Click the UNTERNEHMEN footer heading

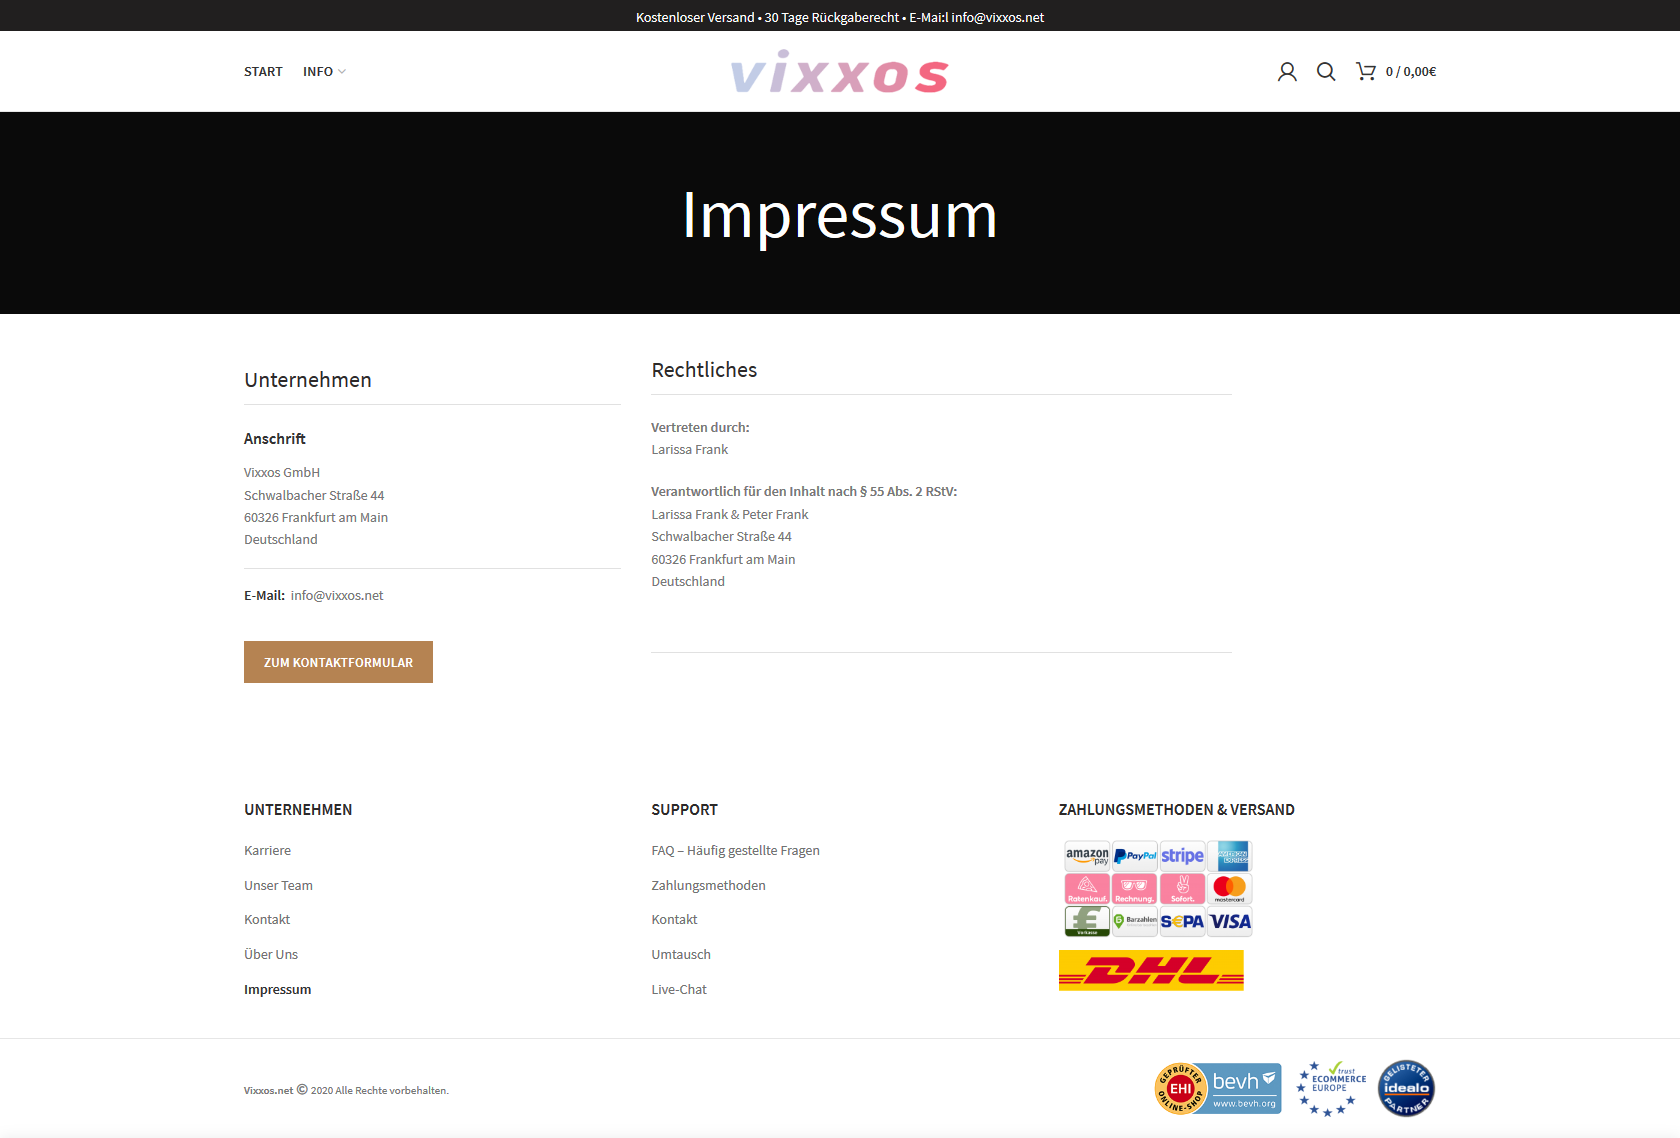[x=298, y=810]
